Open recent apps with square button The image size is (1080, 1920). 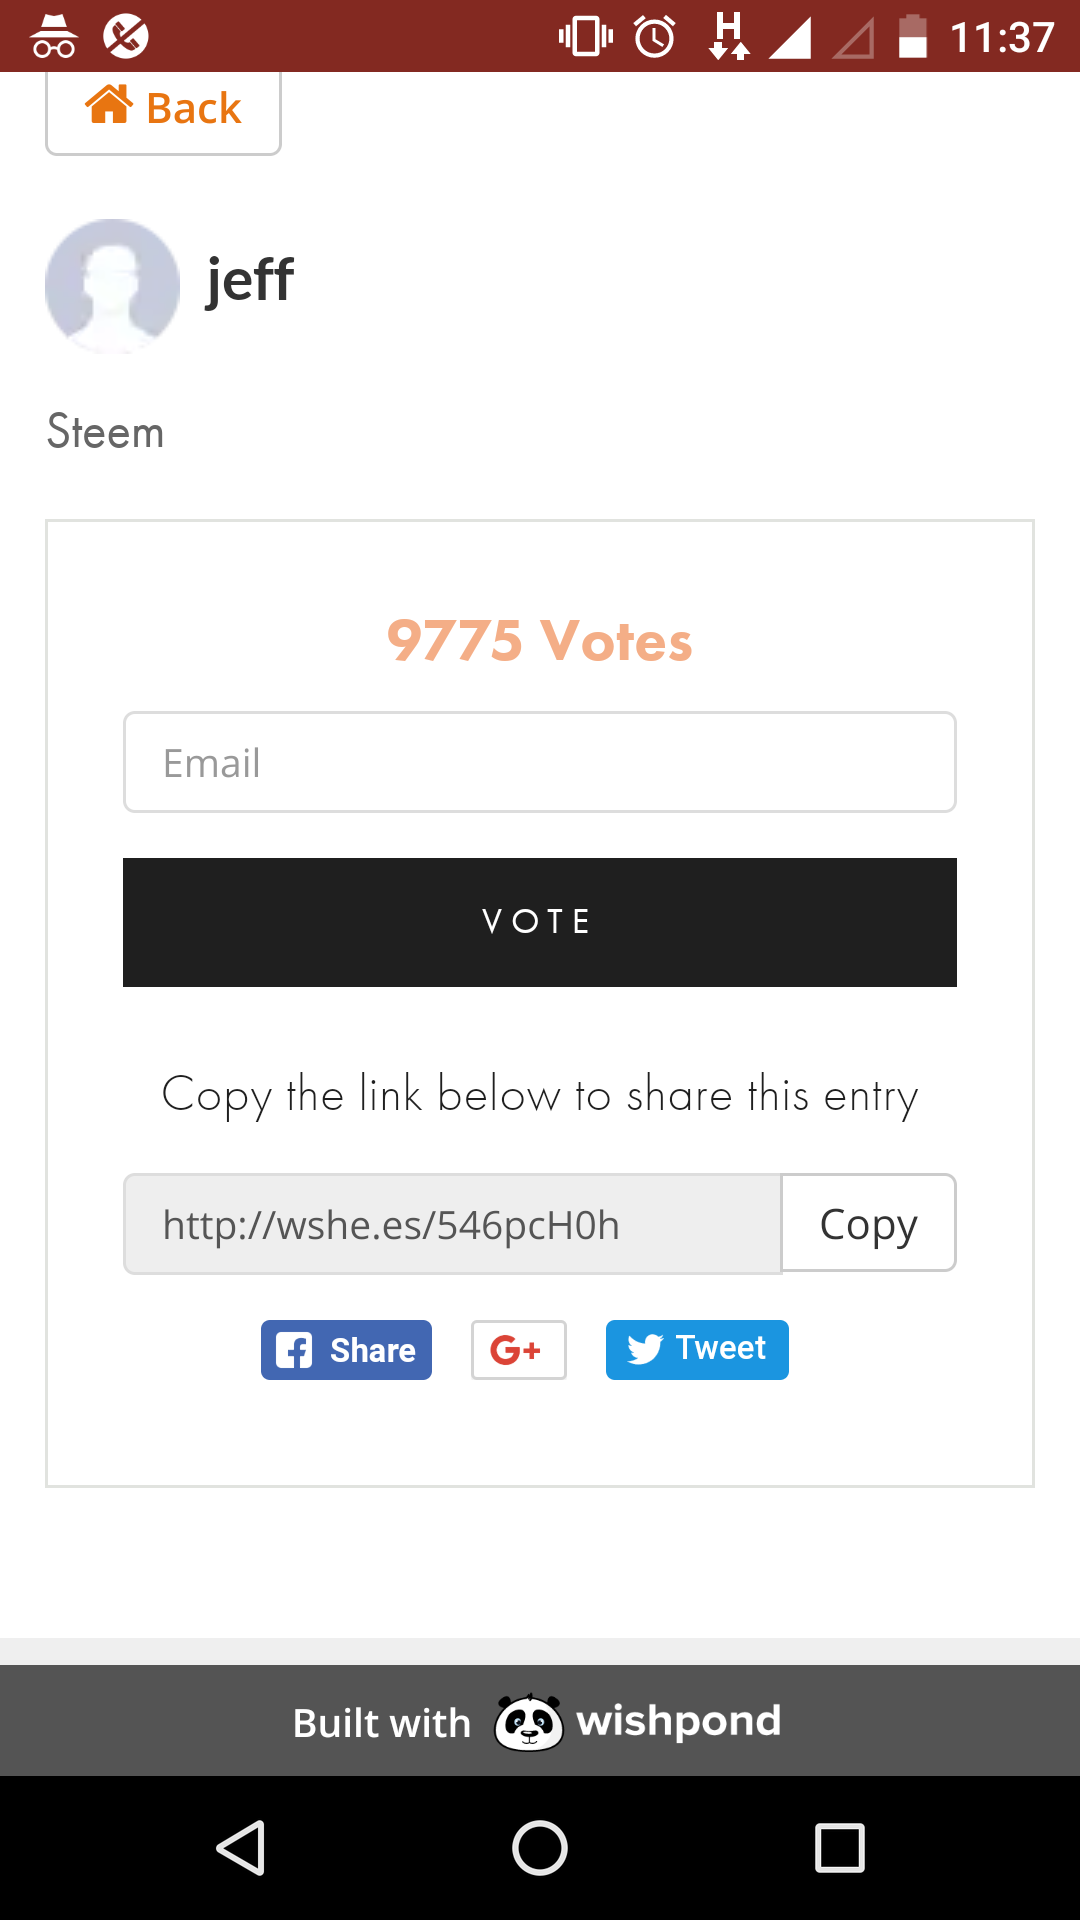(839, 1847)
